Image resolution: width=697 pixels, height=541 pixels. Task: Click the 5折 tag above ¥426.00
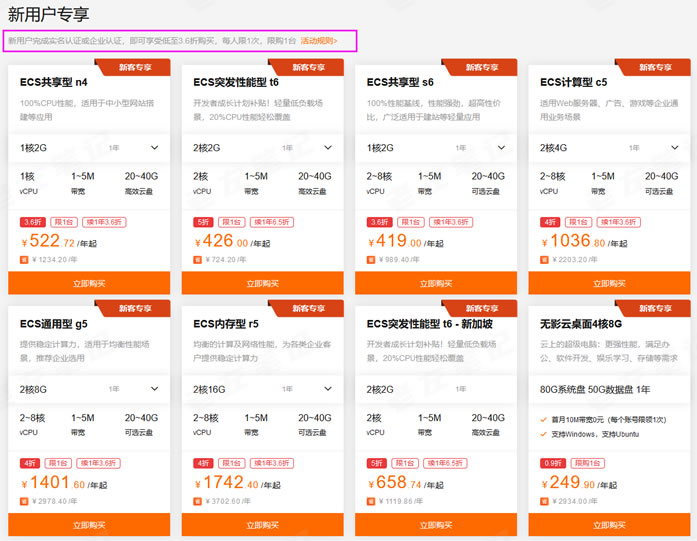(203, 222)
